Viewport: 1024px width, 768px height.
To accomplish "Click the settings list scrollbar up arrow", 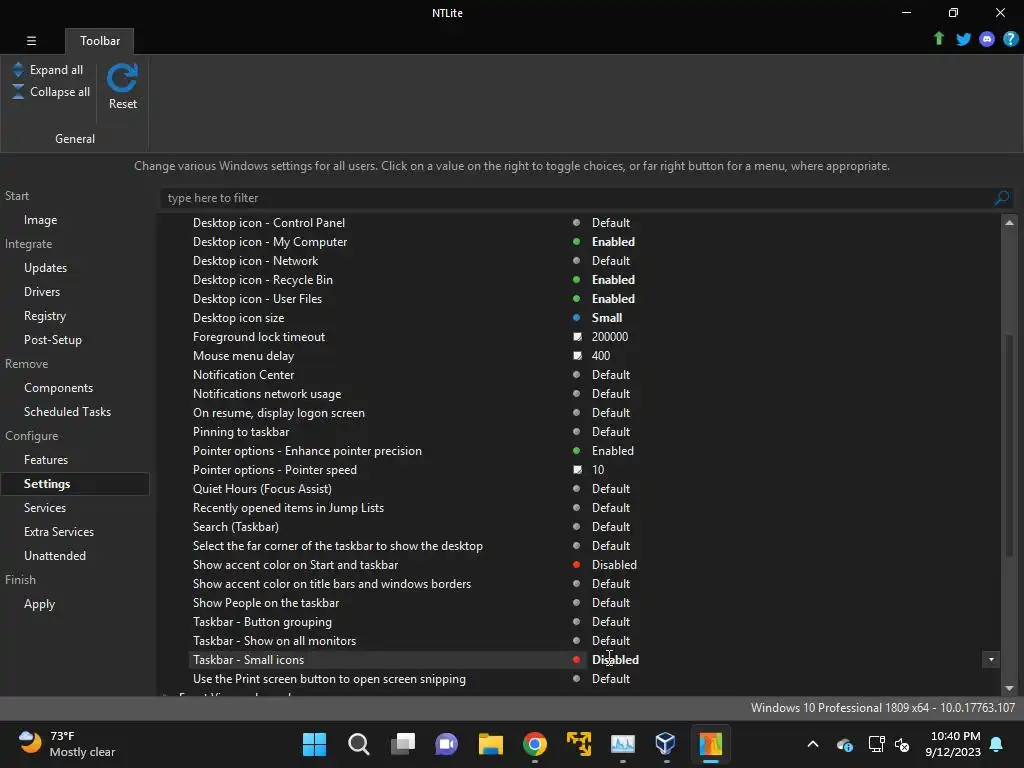I will [x=1009, y=223].
